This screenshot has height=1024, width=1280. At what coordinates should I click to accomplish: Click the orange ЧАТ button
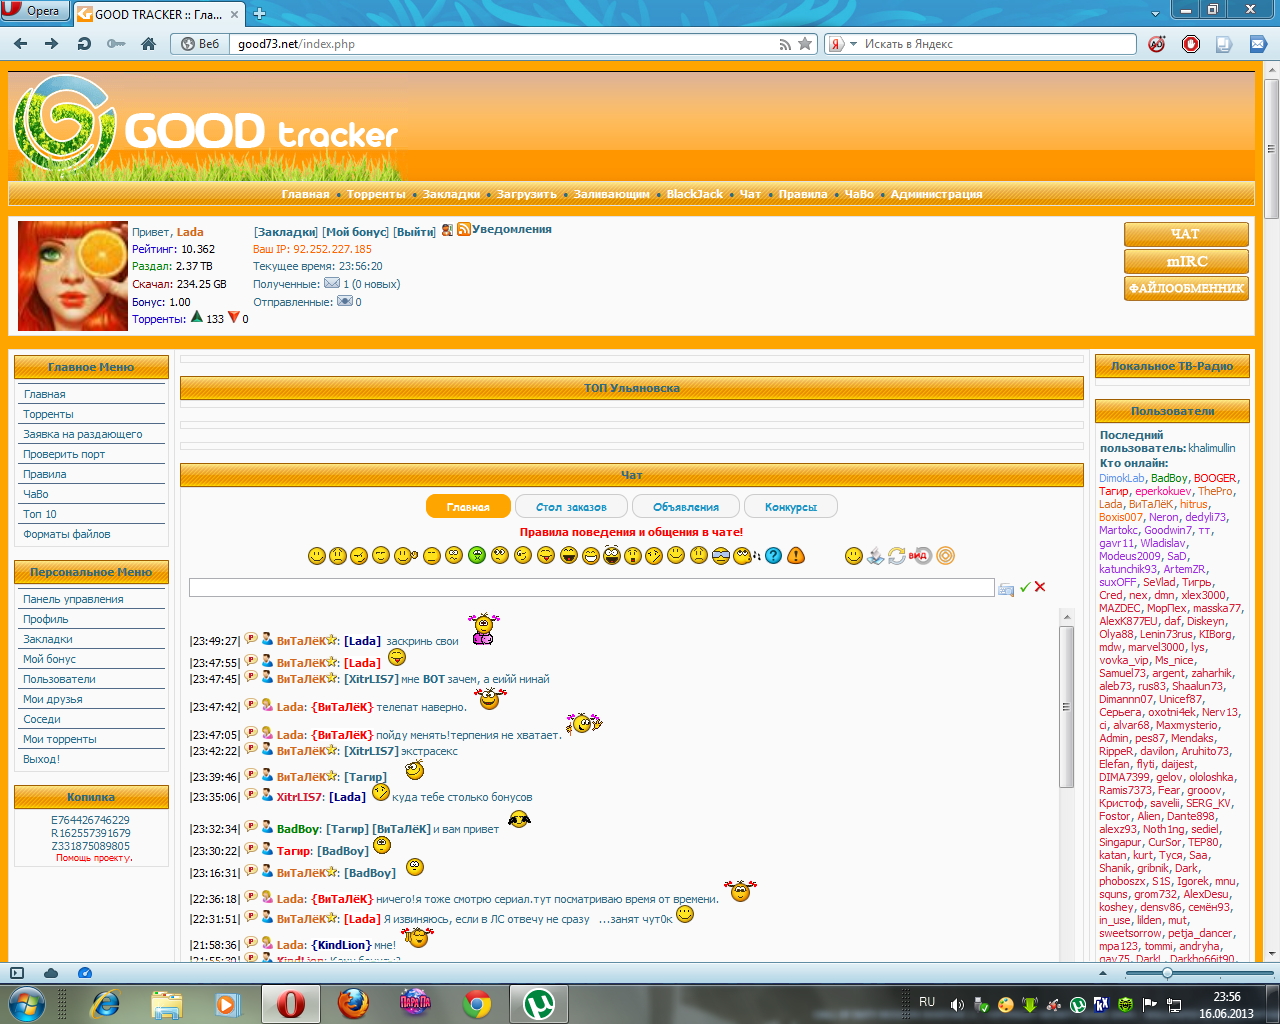pyautogui.click(x=1186, y=234)
